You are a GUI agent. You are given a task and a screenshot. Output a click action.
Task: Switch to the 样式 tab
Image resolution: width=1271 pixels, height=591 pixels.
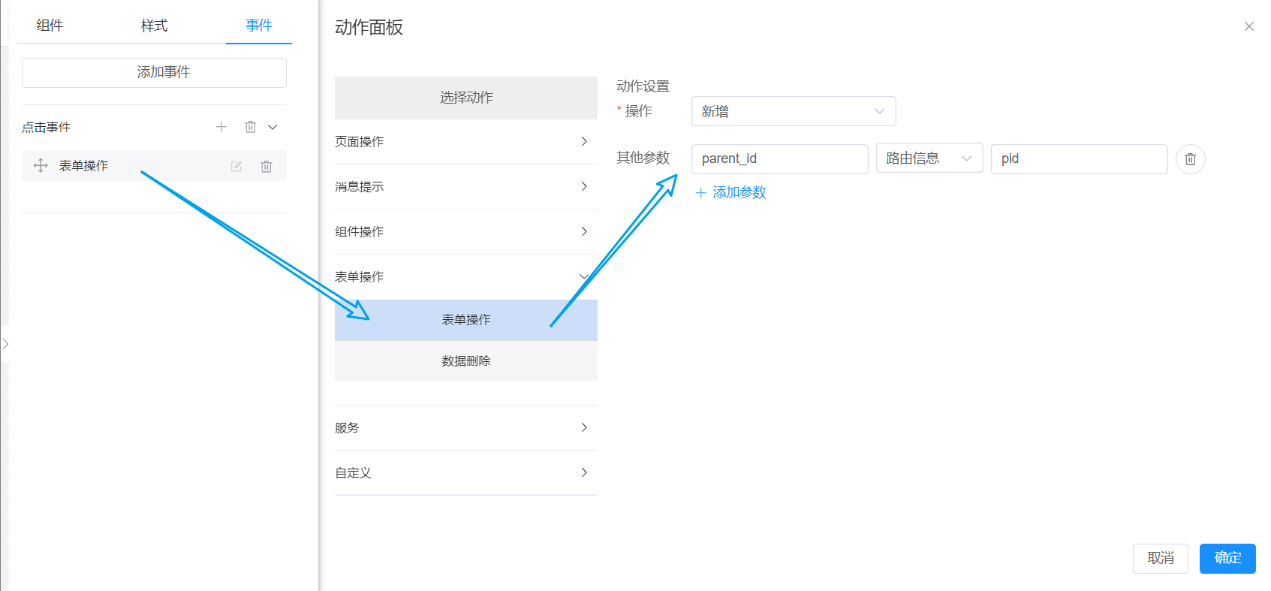(x=154, y=26)
